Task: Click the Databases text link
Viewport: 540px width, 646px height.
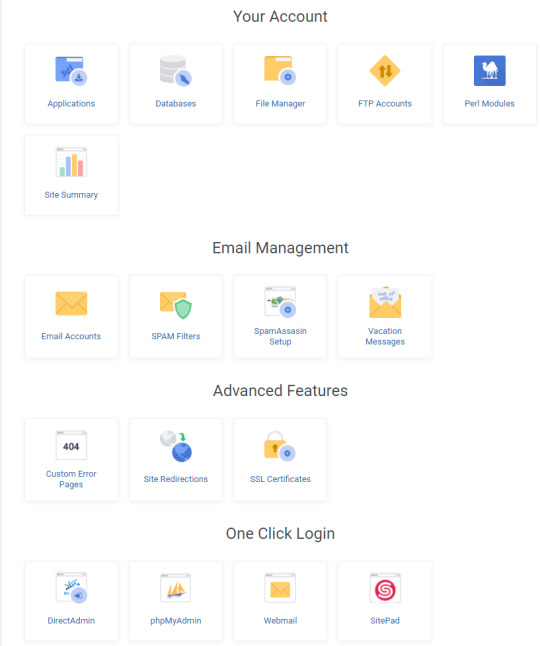Action: [x=176, y=103]
